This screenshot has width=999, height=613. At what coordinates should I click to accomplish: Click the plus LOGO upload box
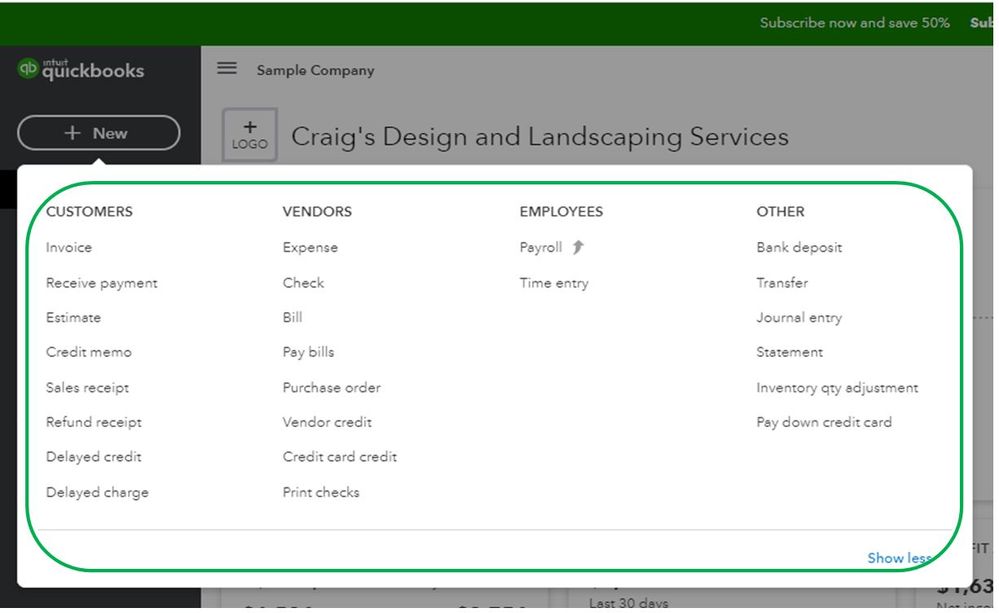tap(250, 135)
